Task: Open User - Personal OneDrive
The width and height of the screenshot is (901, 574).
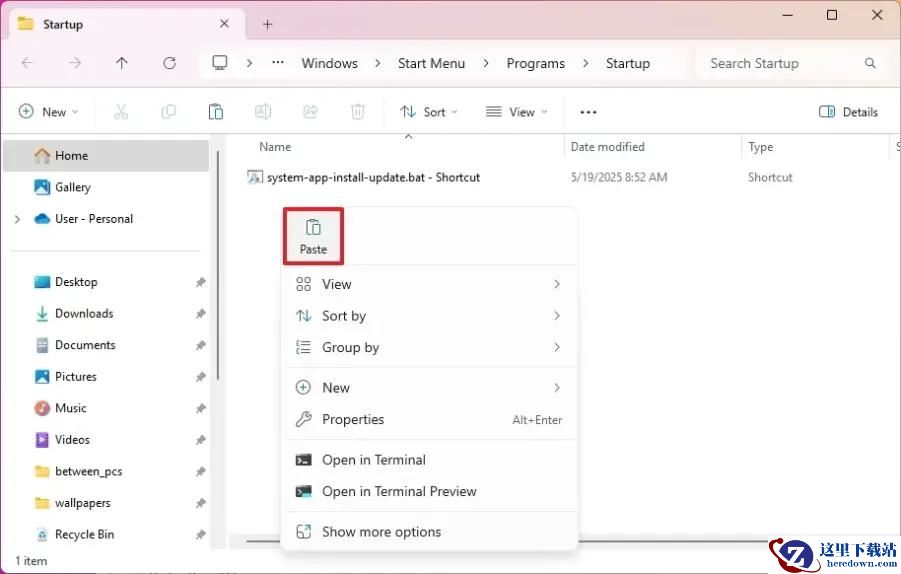Action: point(106,219)
